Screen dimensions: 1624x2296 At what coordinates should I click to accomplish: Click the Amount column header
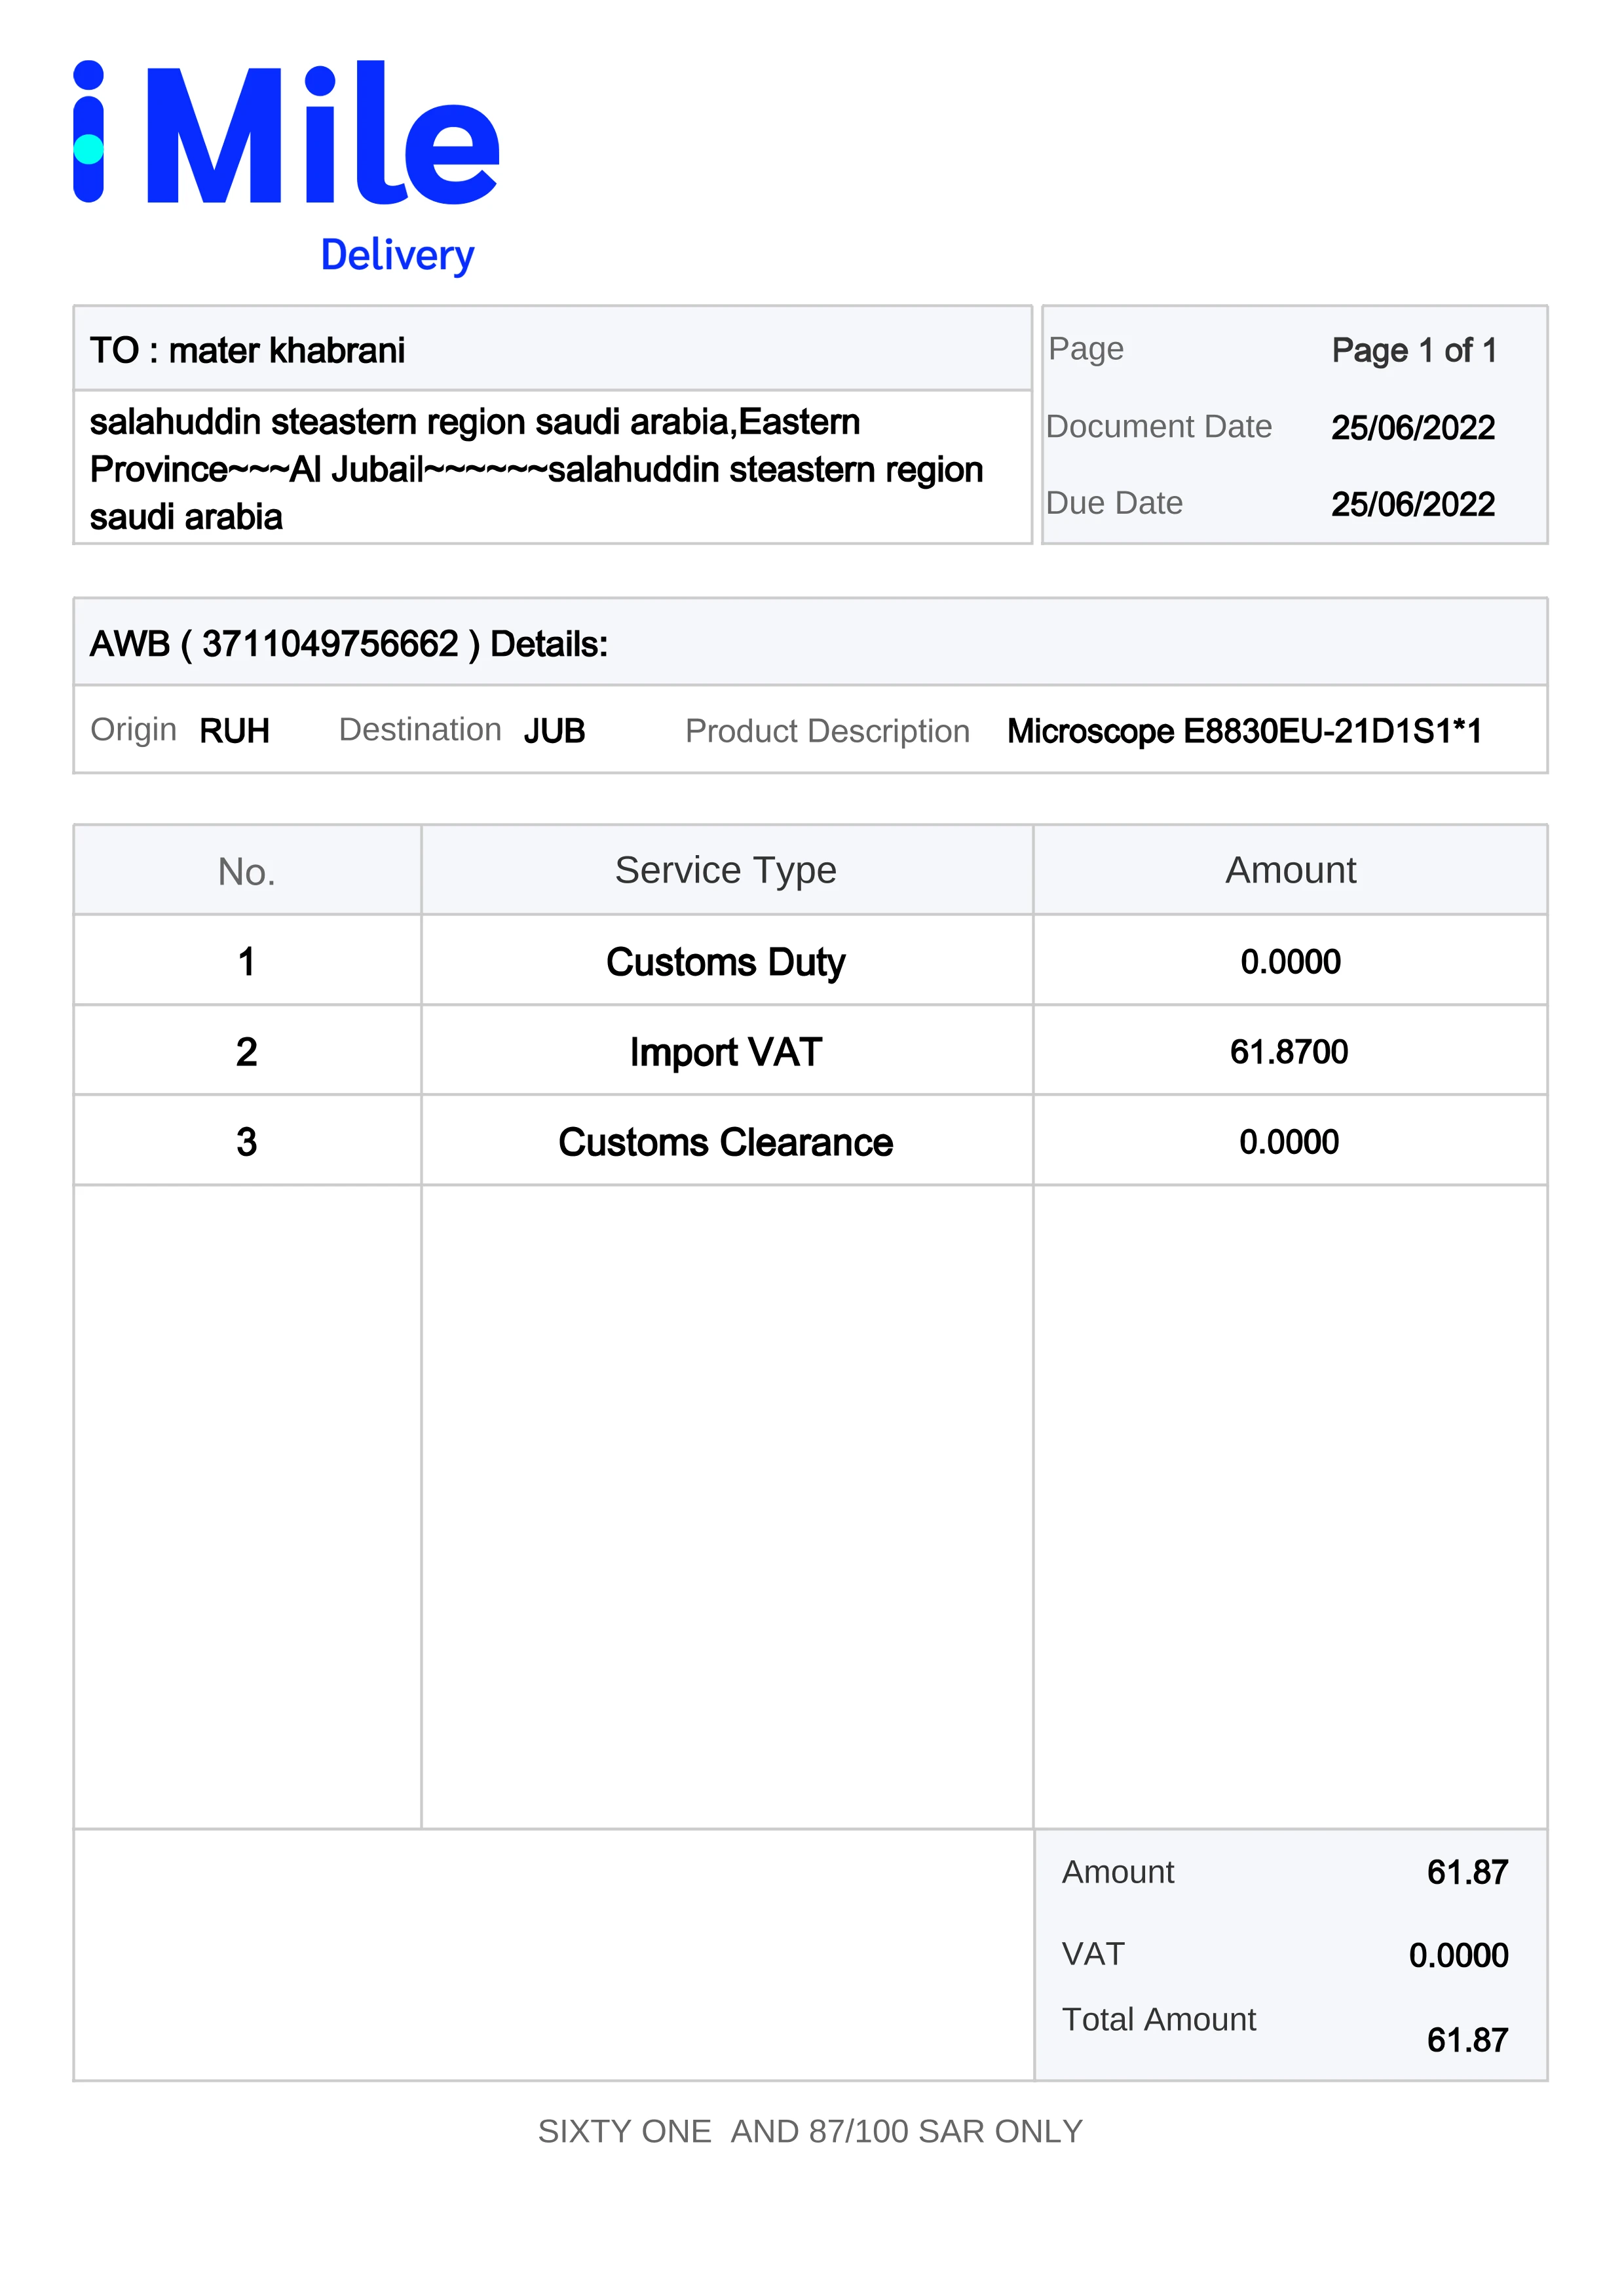point(1290,871)
